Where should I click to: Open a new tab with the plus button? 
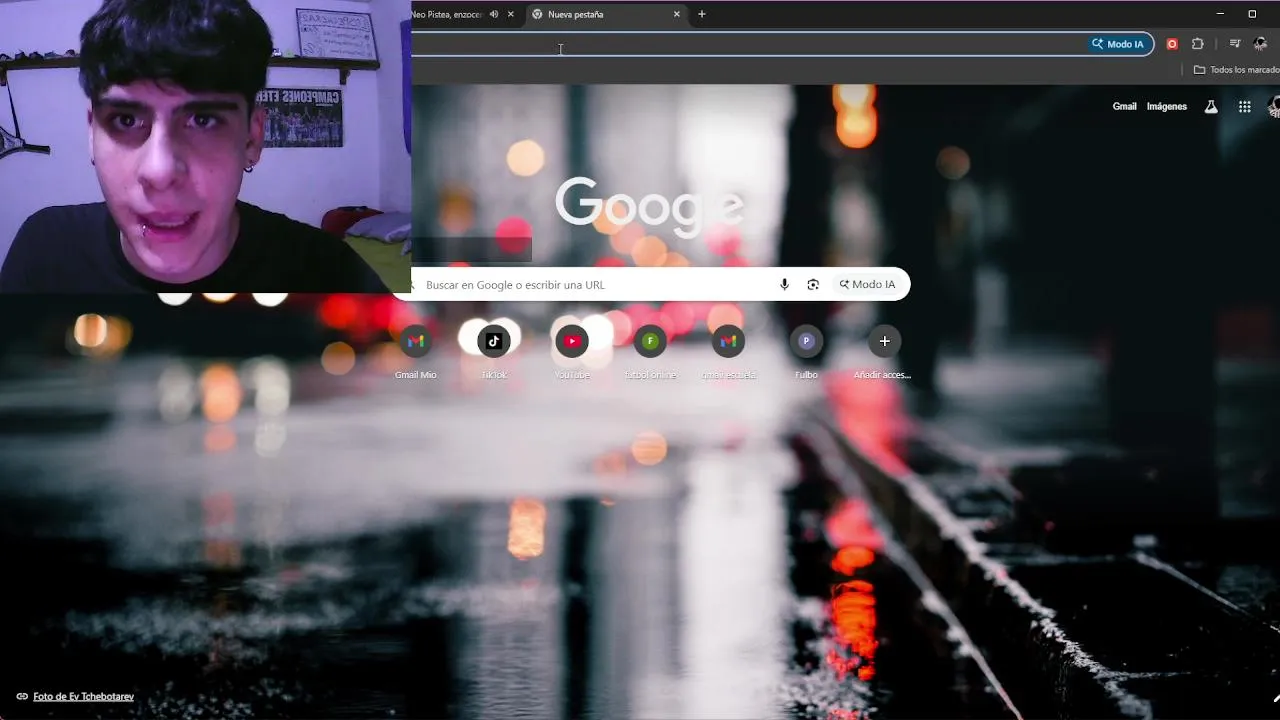tap(702, 14)
